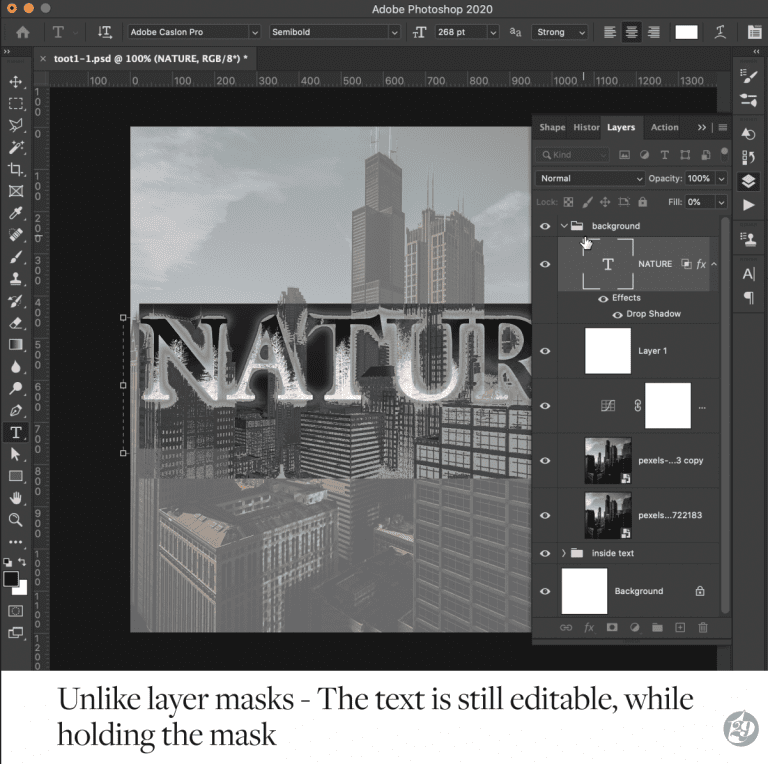
Task: Select the Healing Brush tool
Action: pos(16,235)
